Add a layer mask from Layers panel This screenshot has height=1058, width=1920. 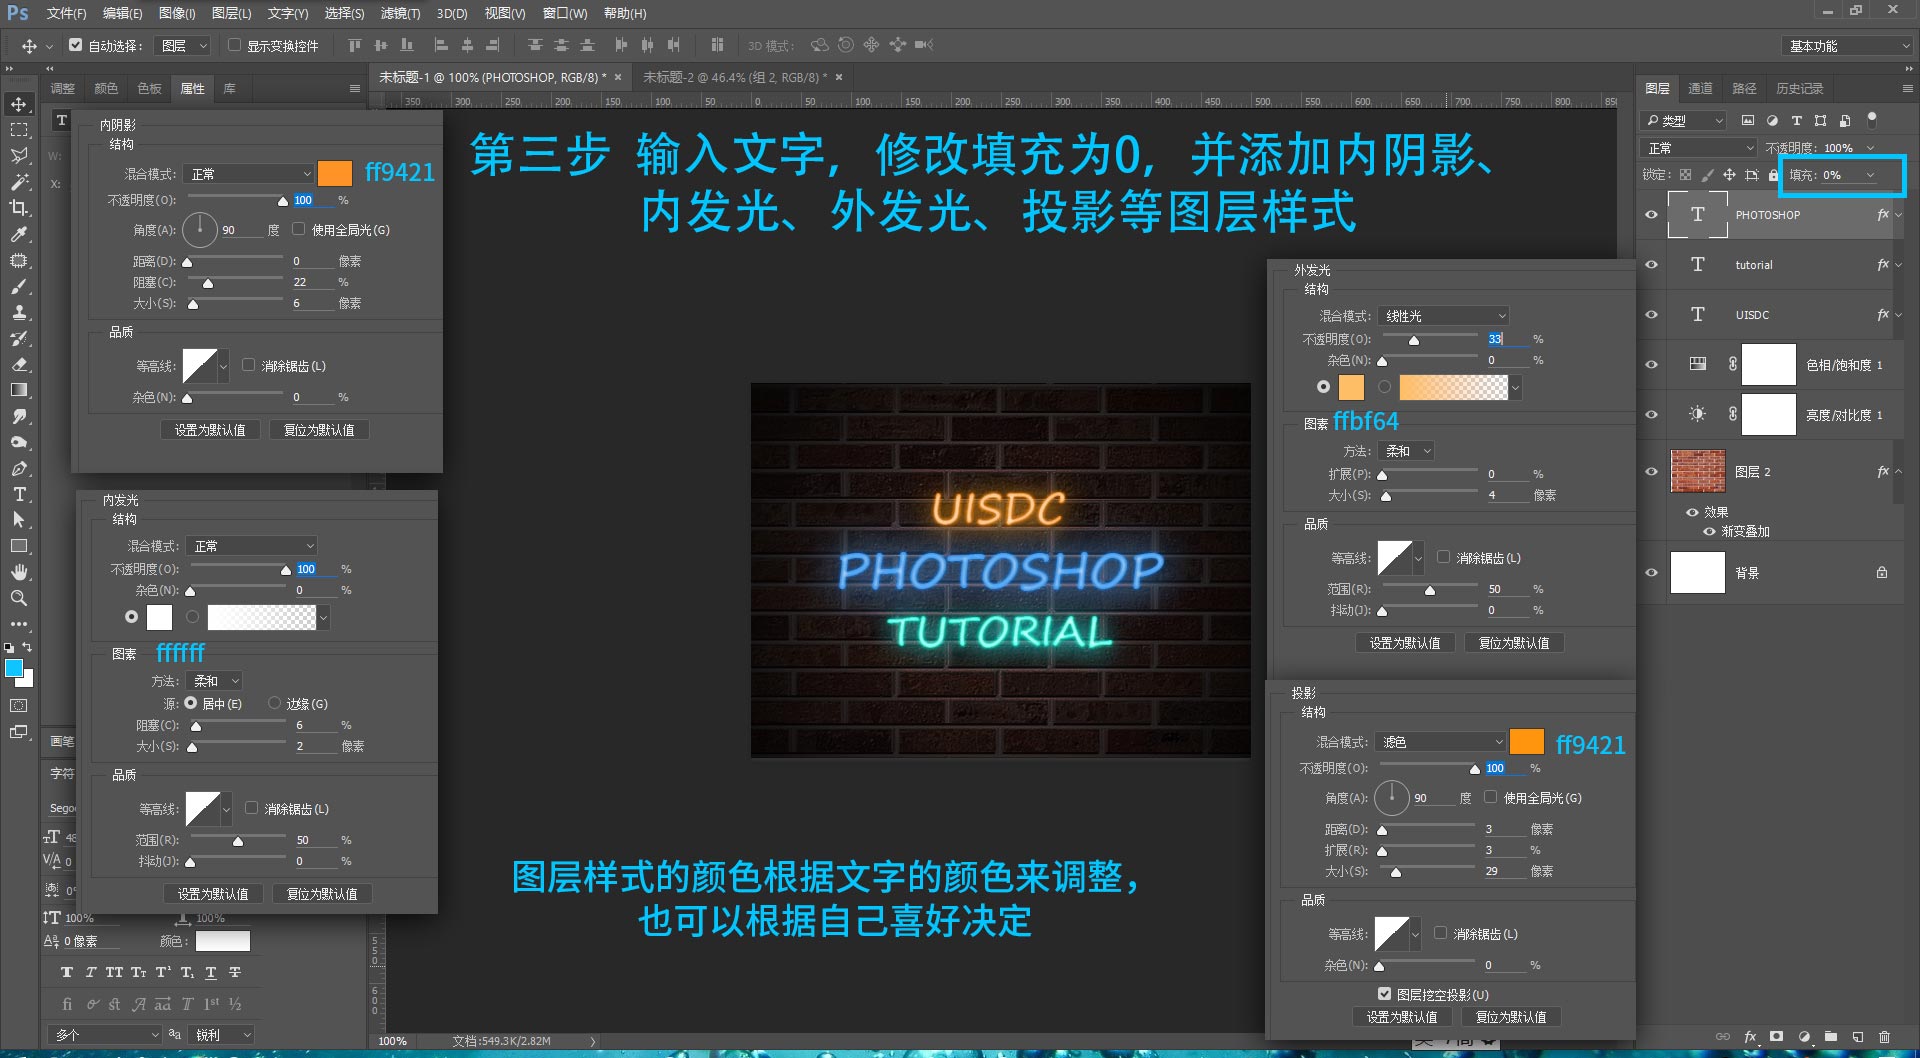point(1777,1037)
